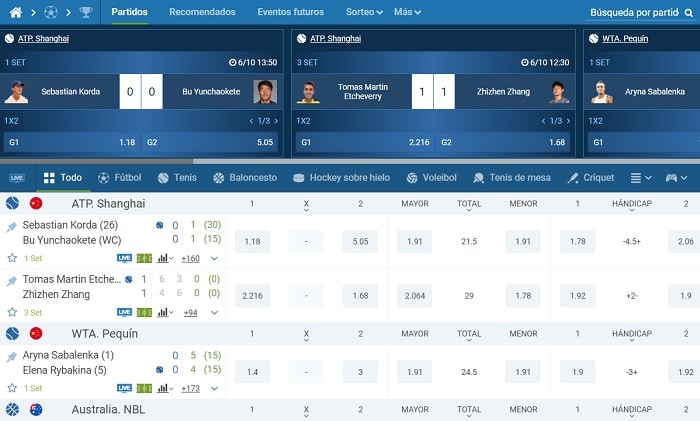This screenshot has height=421, width=700.
Task: Click the search magnifier icon
Action: [689, 13]
